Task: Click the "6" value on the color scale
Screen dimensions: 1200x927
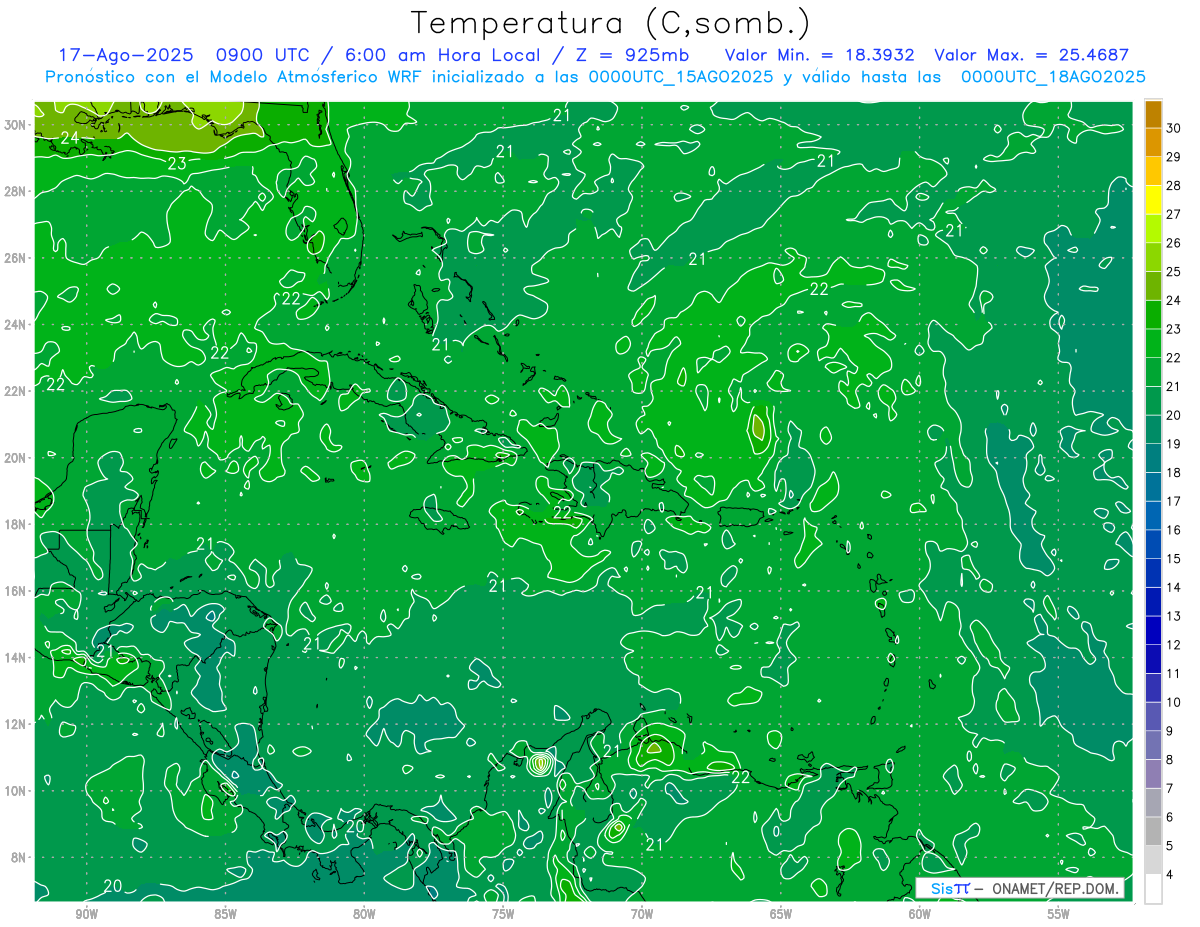Action: [x=1170, y=817]
